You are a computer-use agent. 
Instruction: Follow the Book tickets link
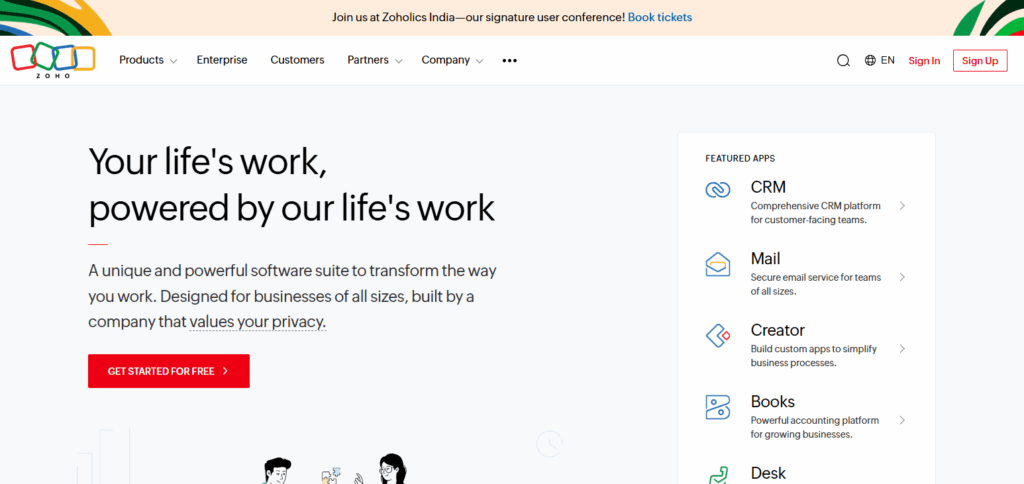660,18
